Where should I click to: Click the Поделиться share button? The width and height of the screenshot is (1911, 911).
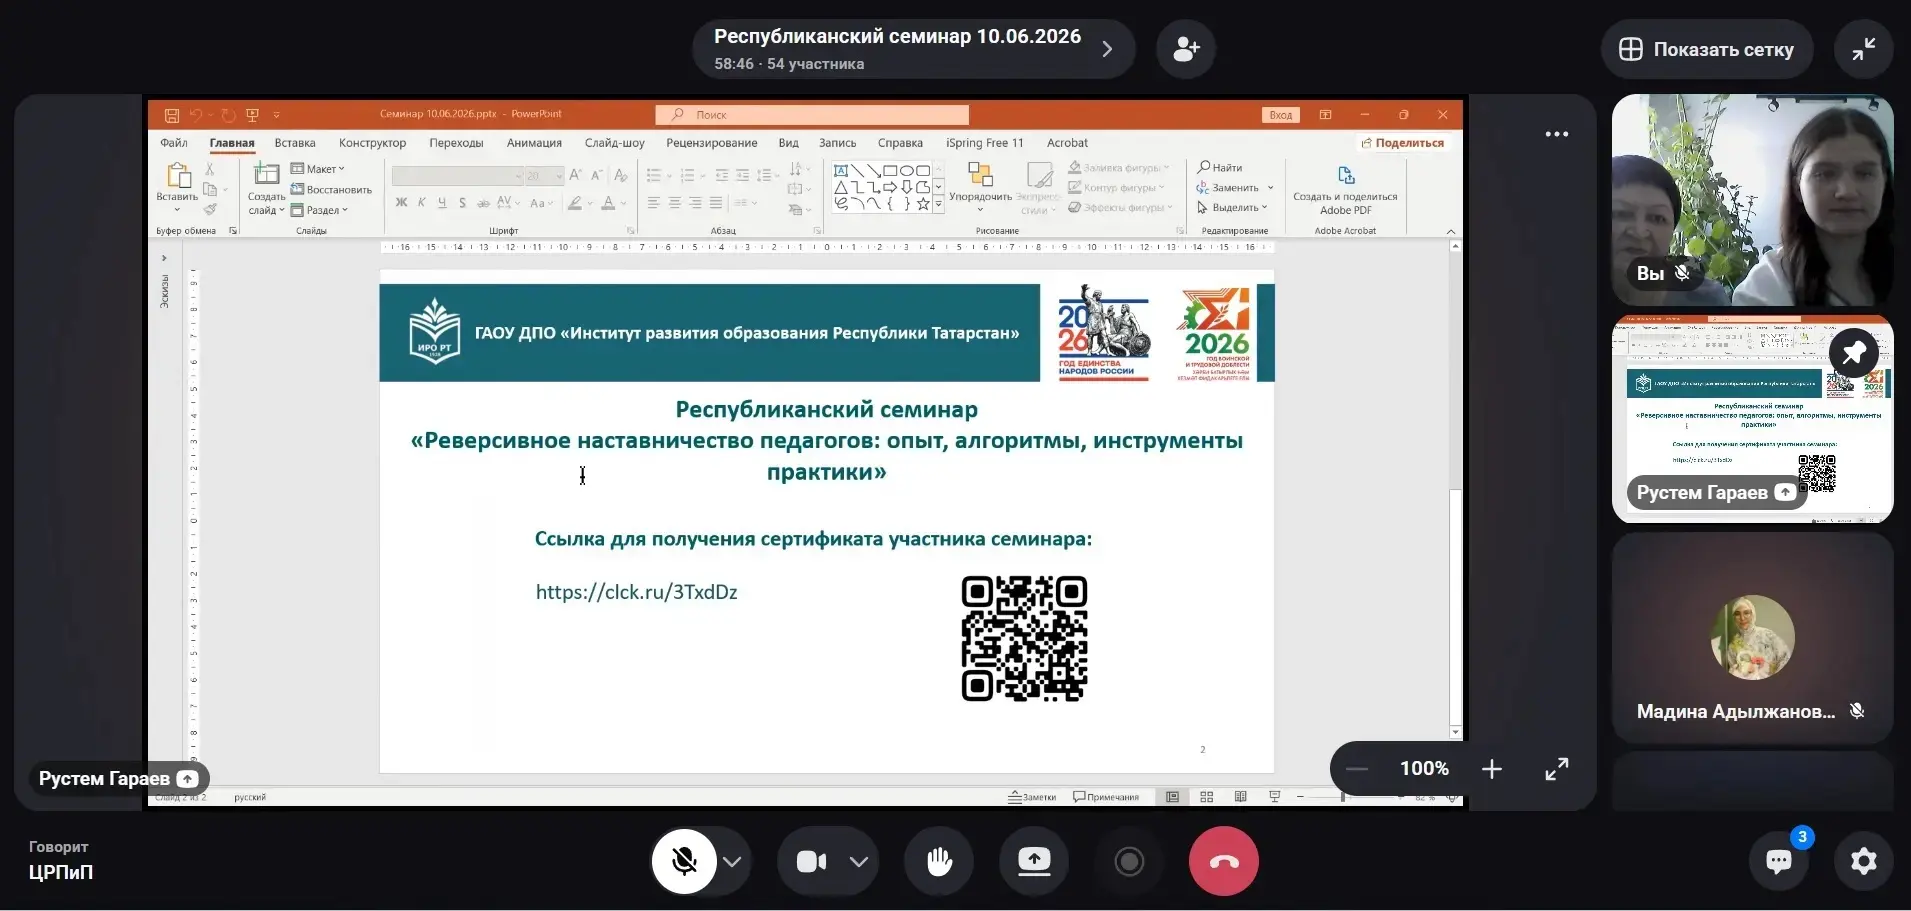(x=1403, y=143)
